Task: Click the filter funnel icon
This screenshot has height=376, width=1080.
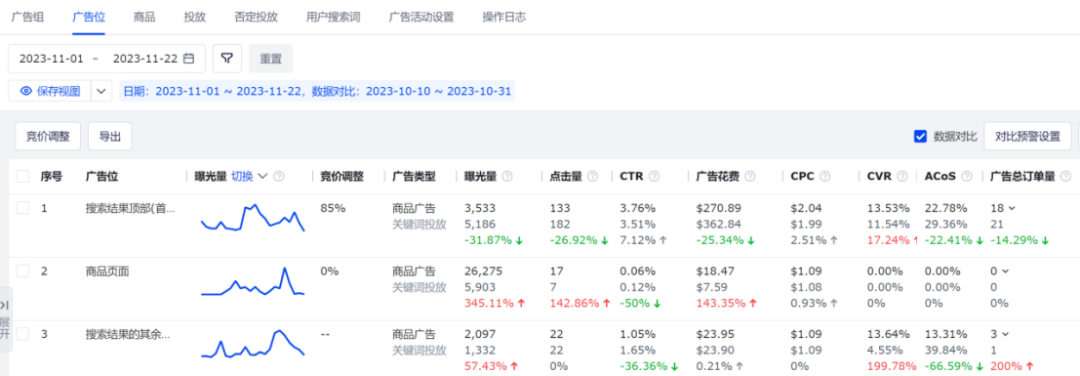Action: [227, 59]
